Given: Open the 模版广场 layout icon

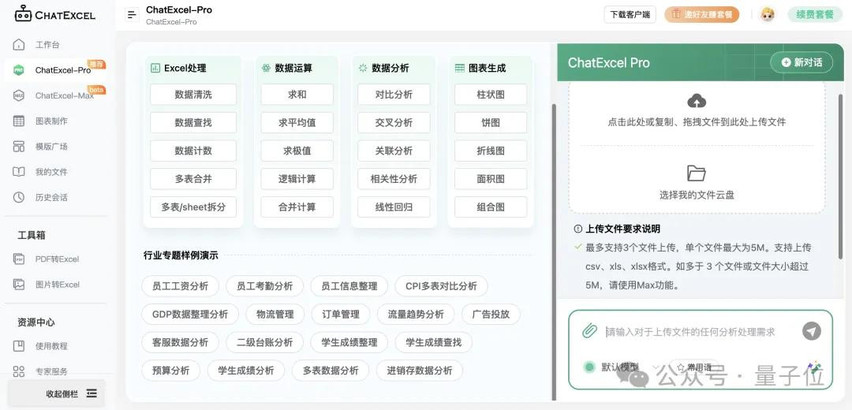Looking at the screenshot, I should tap(19, 147).
